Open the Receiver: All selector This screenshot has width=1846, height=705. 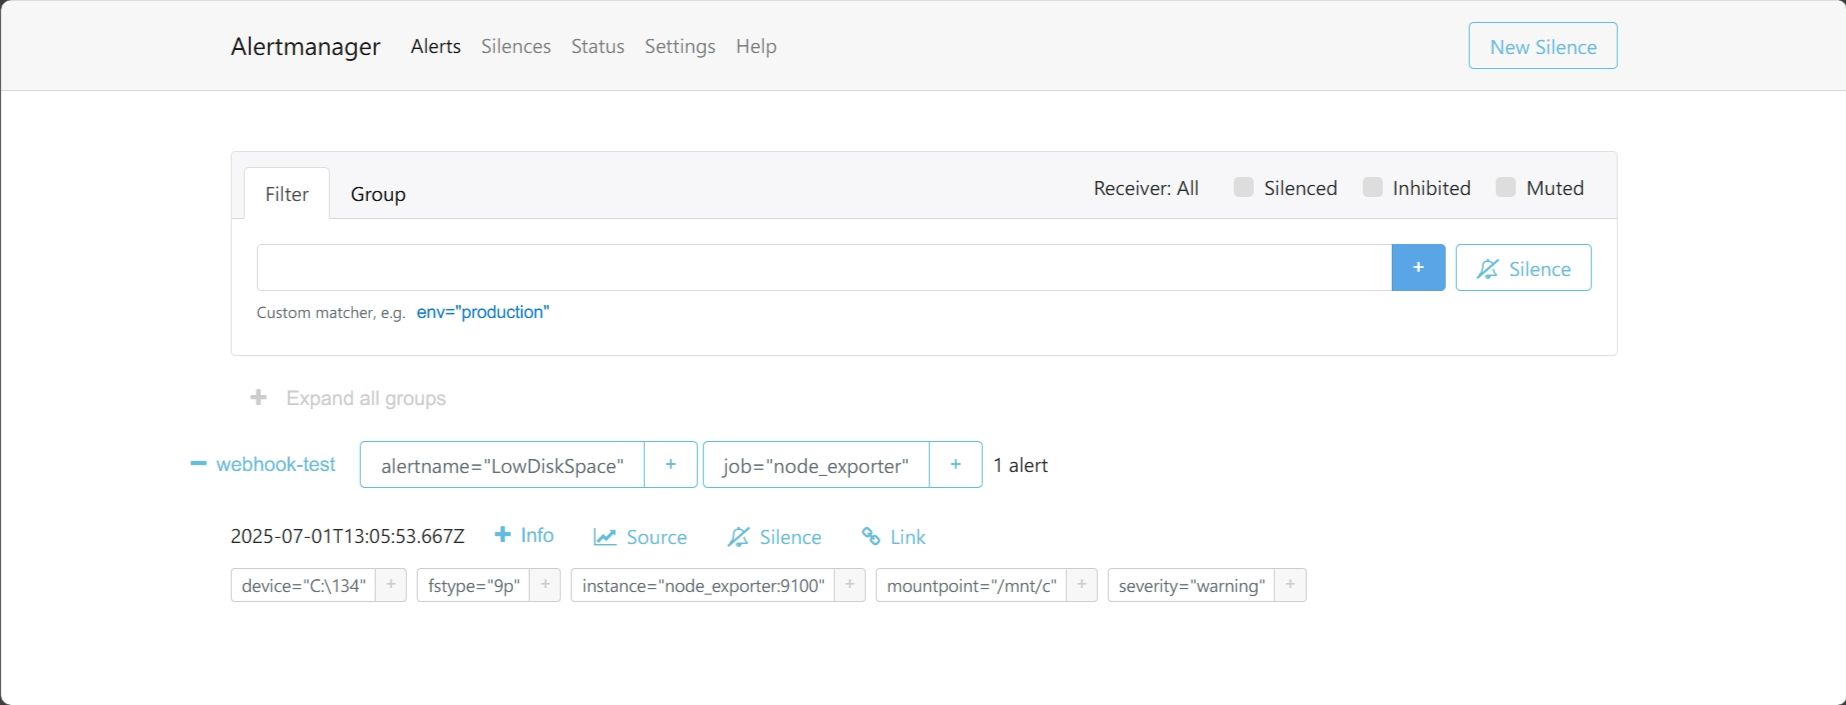(1146, 188)
